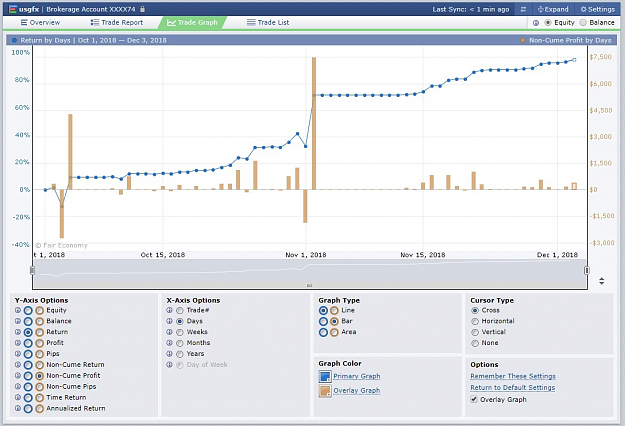Choose Horizontal cursor type

pos(475,321)
